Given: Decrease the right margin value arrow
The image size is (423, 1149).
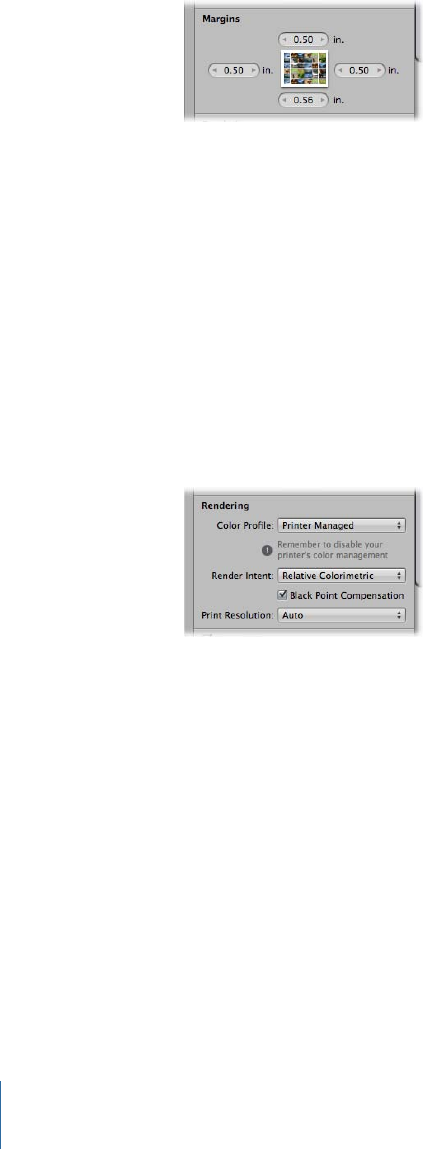Looking at the screenshot, I should pos(340,70).
